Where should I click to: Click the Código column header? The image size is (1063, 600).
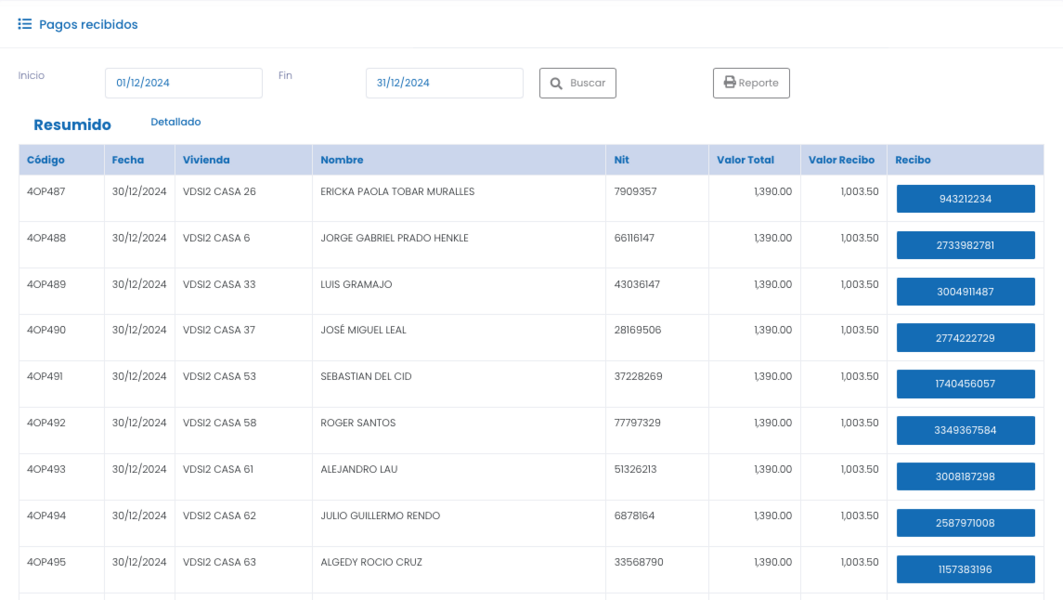[46, 160]
